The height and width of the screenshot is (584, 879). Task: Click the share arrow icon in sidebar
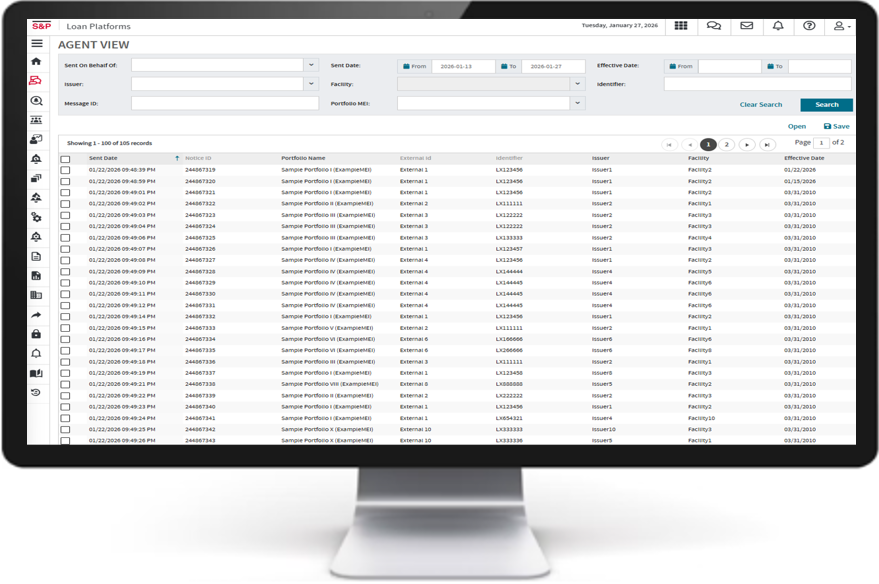click(x=37, y=315)
